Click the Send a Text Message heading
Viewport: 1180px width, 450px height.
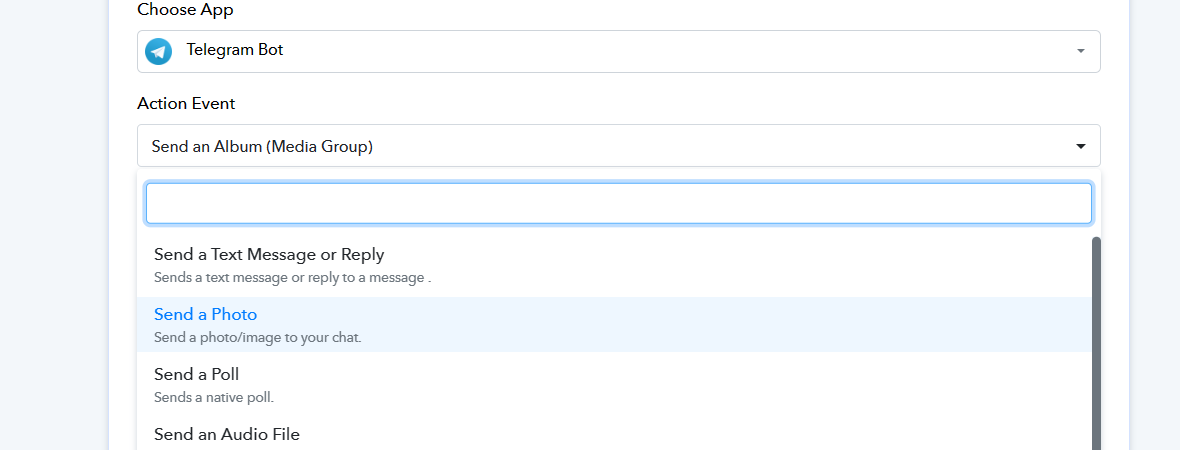(269, 254)
